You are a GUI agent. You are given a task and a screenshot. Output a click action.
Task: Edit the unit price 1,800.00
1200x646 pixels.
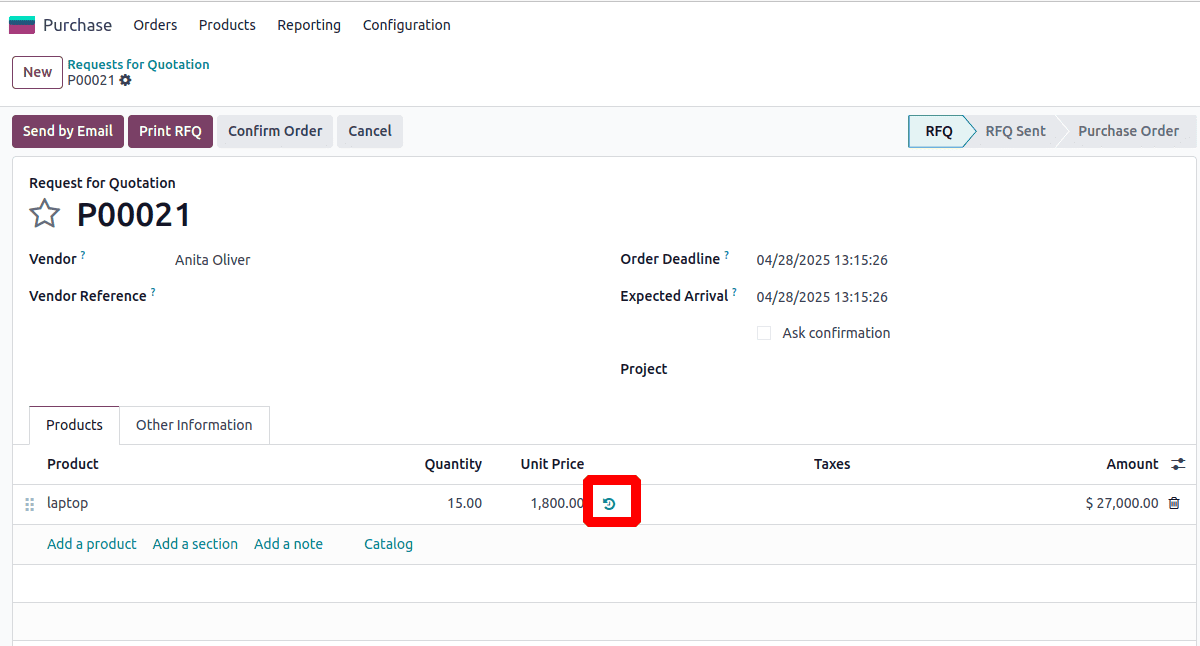pos(557,504)
